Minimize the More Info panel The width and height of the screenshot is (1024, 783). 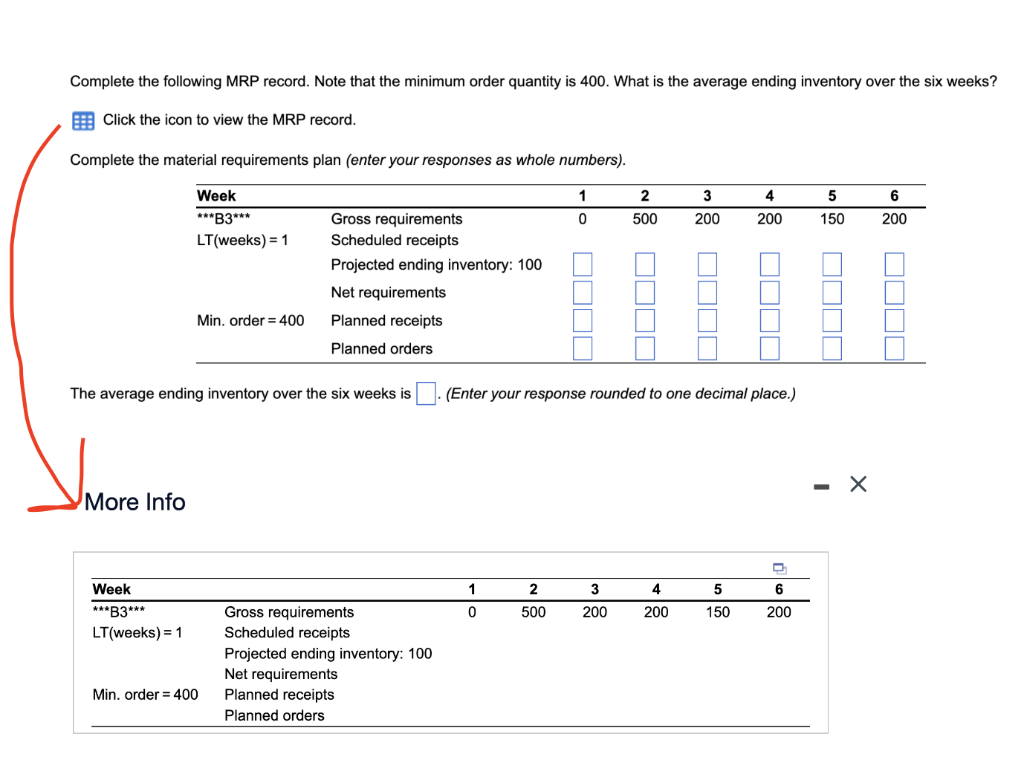tap(822, 485)
